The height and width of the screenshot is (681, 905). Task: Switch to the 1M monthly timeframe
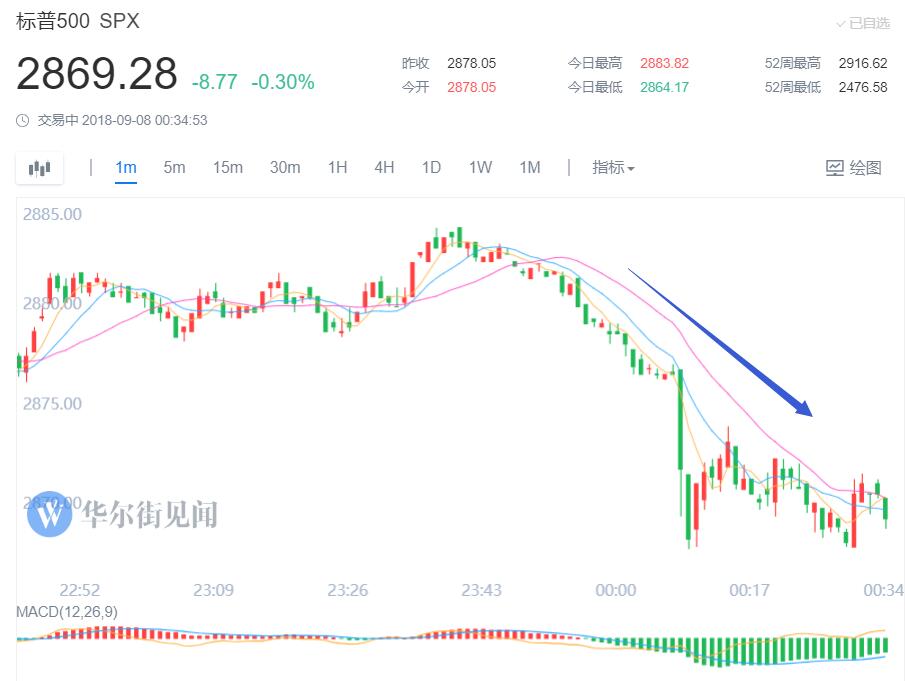pos(529,168)
